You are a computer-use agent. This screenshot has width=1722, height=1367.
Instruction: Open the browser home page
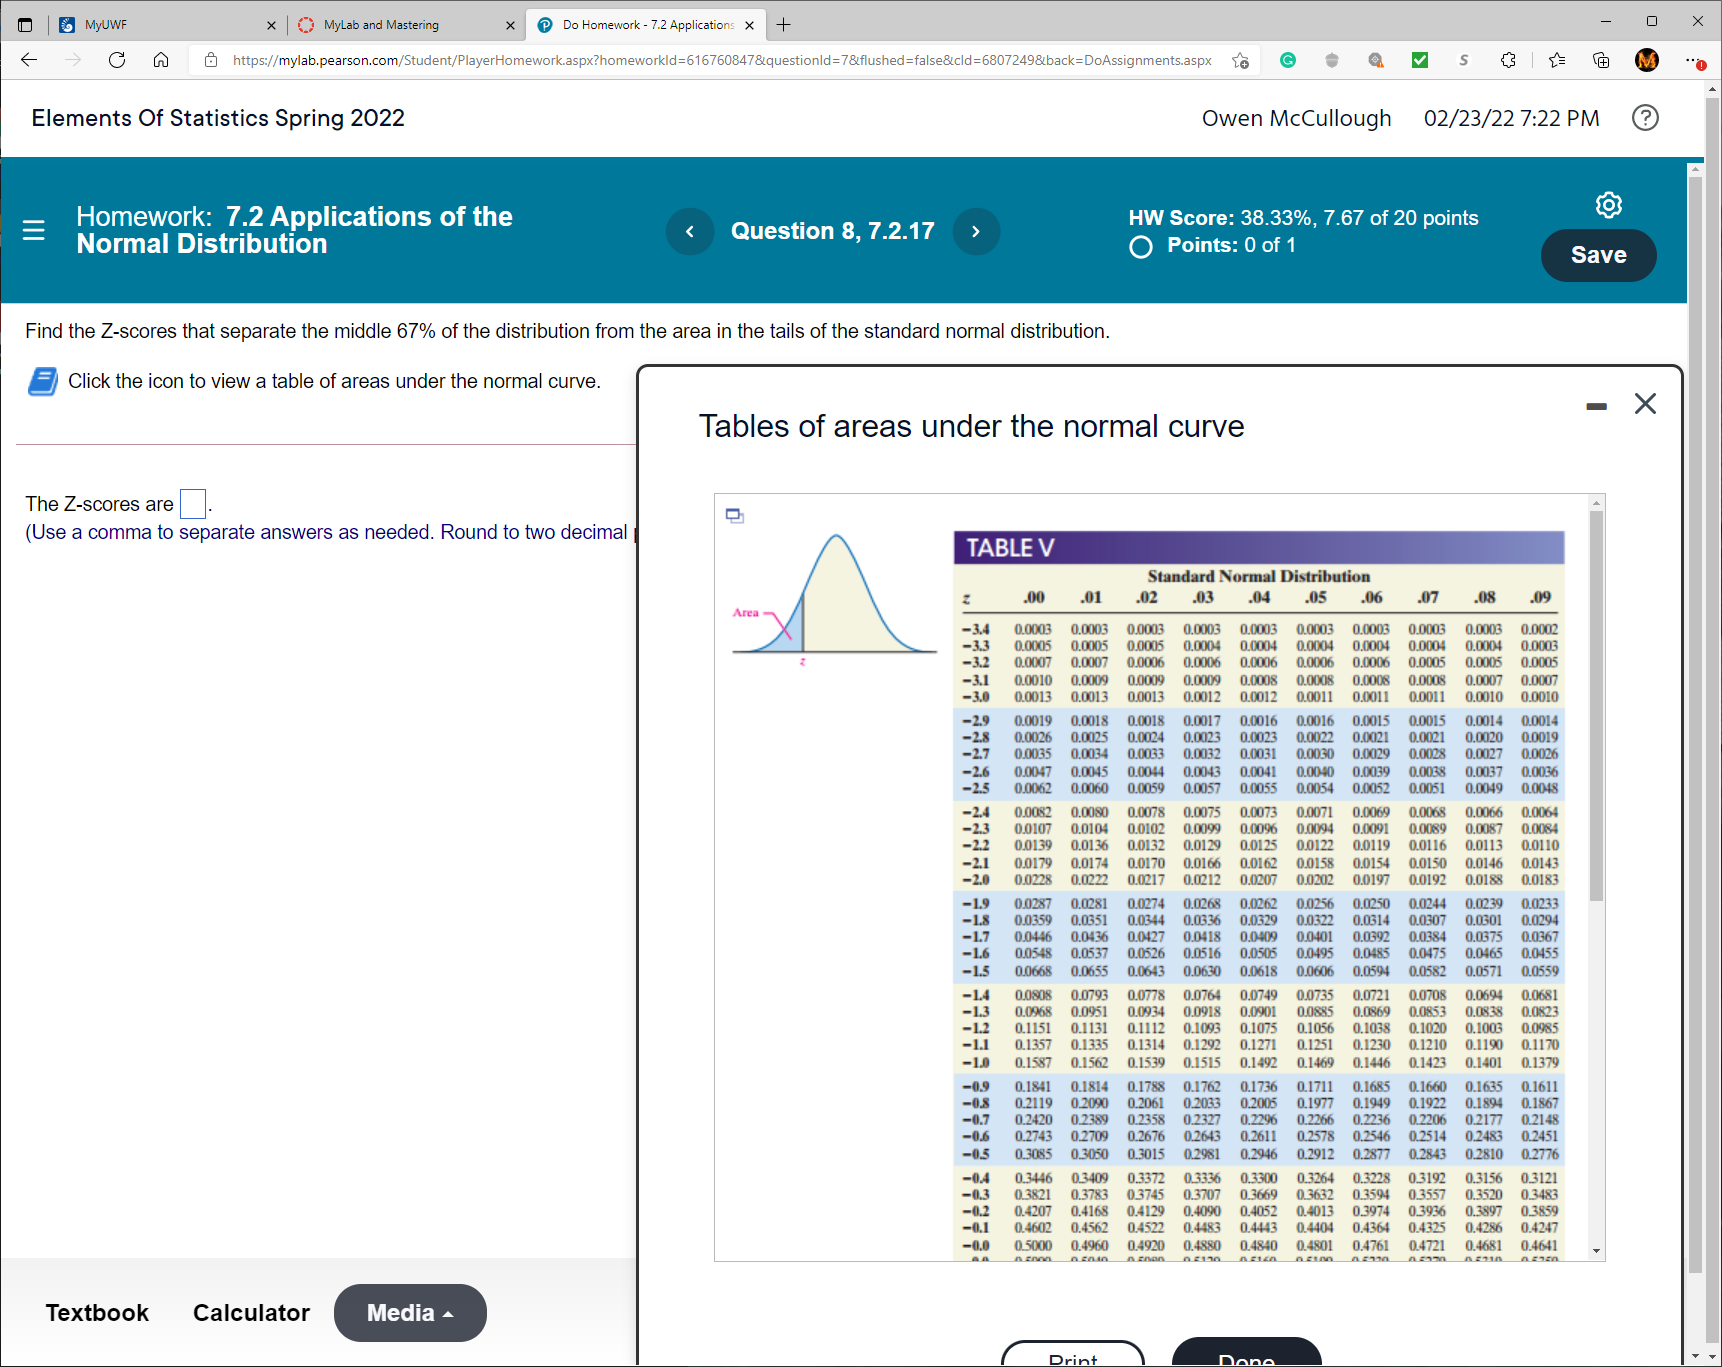coord(161,60)
